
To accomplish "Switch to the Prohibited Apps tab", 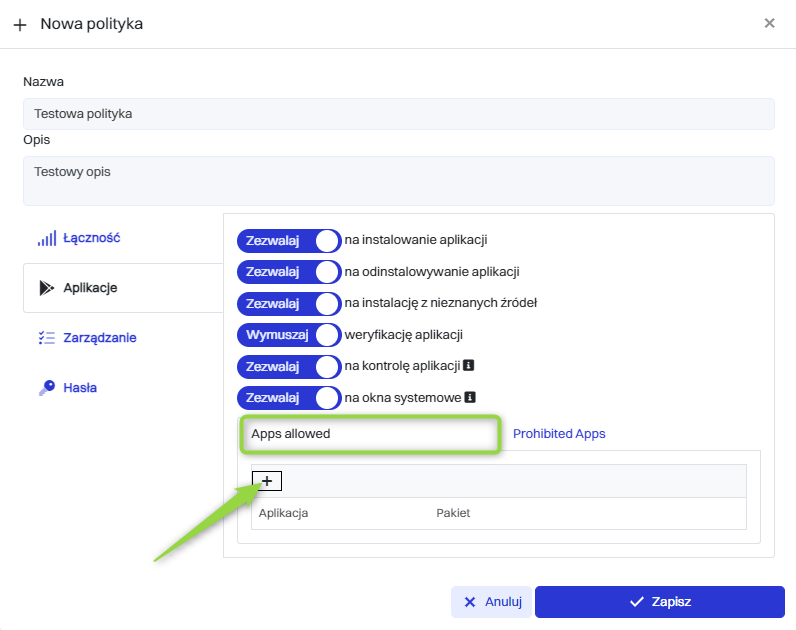I will point(559,434).
